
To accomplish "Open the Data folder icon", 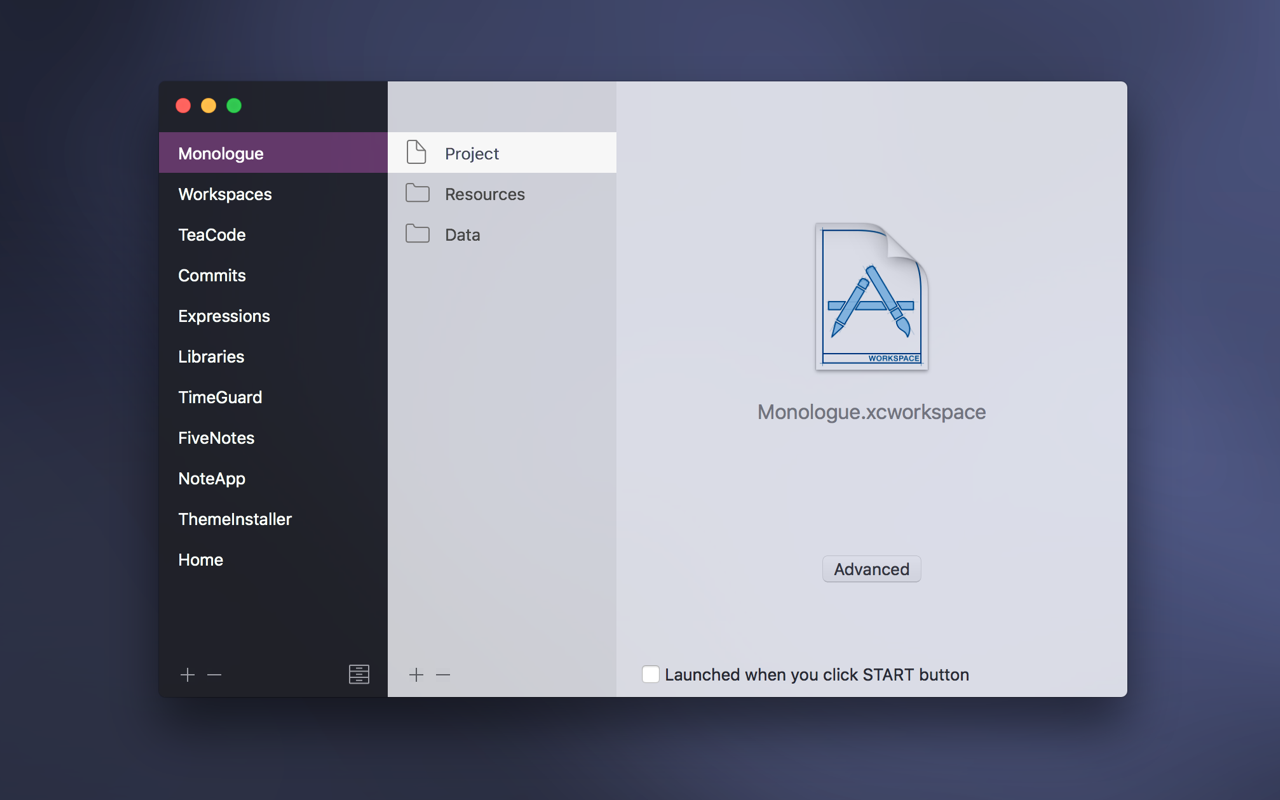I will [417, 234].
